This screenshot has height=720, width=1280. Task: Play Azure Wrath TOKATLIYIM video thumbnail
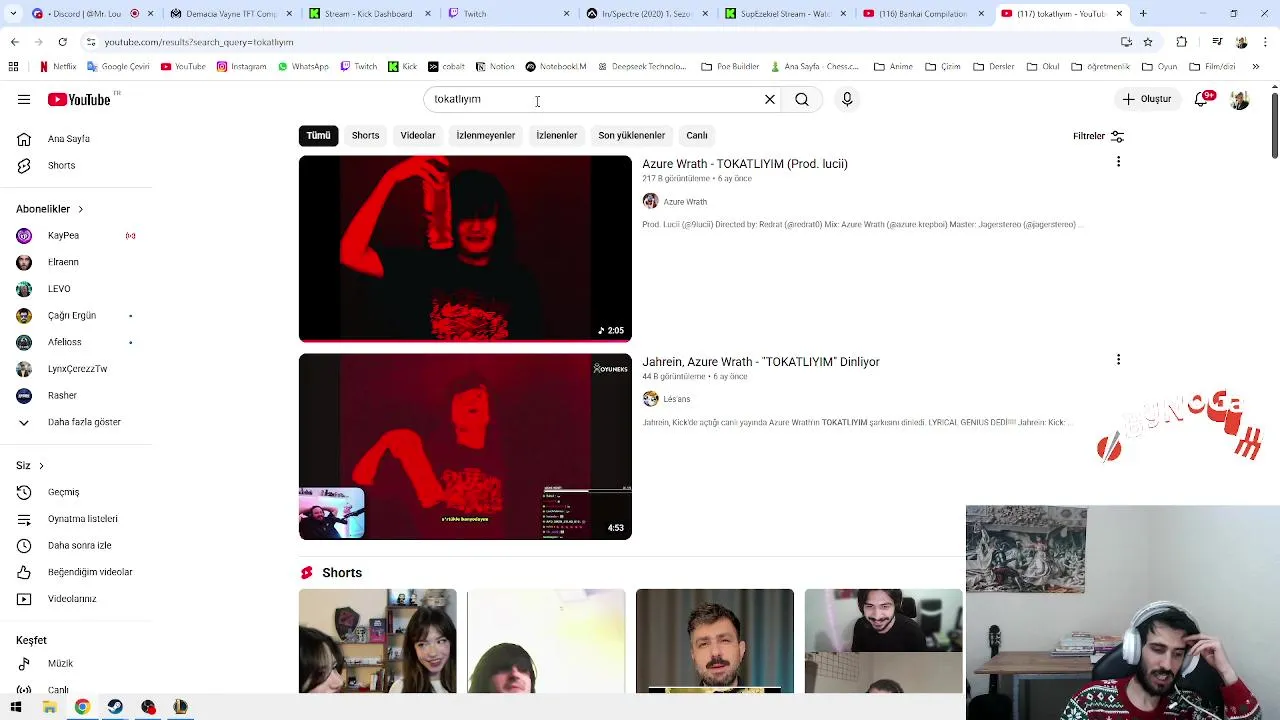click(x=465, y=248)
